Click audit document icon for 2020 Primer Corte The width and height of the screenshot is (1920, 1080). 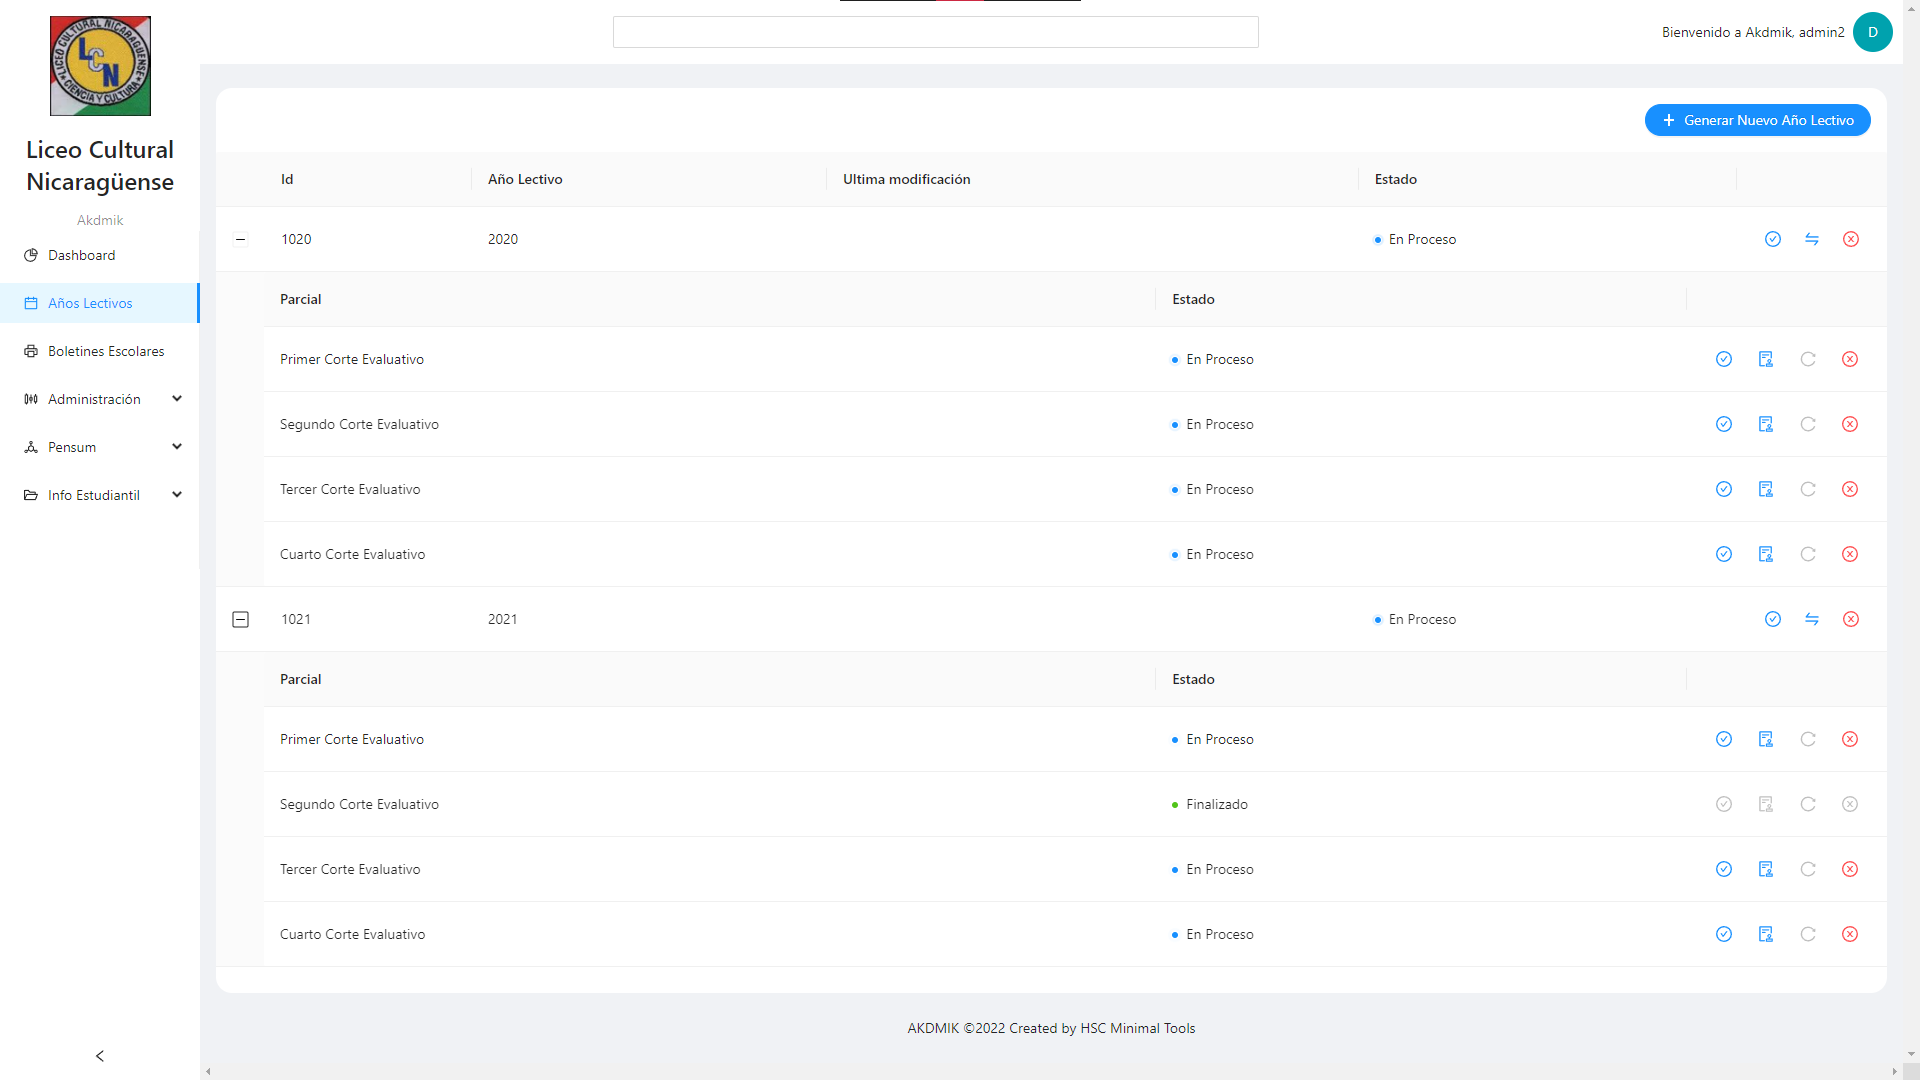(1766, 359)
